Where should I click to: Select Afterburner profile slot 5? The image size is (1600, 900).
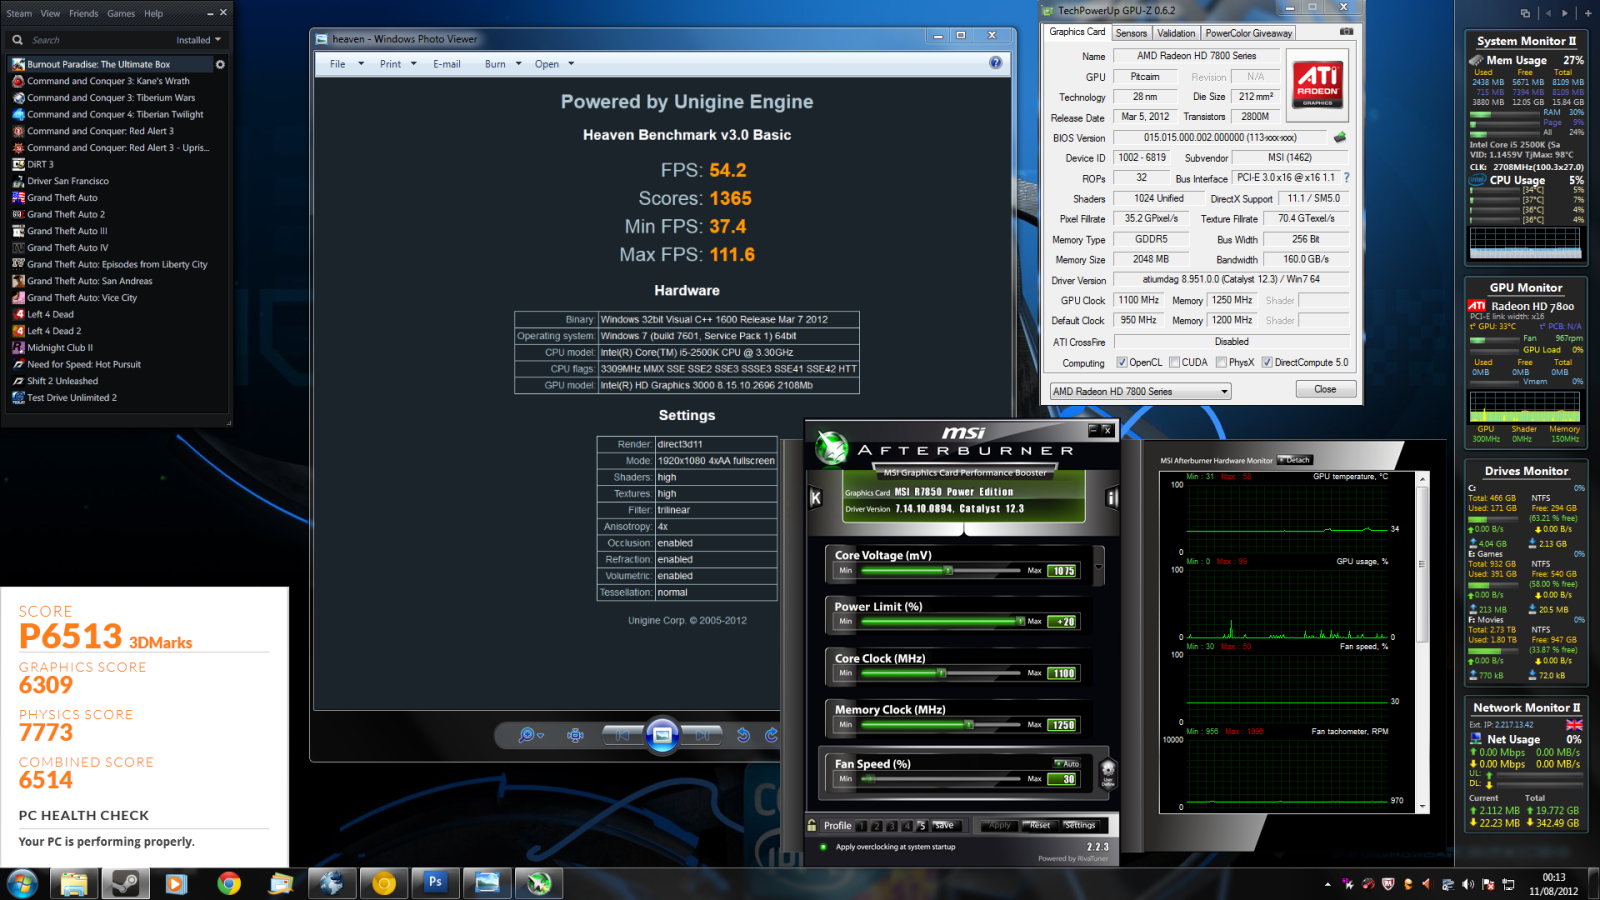coord(921,826)
